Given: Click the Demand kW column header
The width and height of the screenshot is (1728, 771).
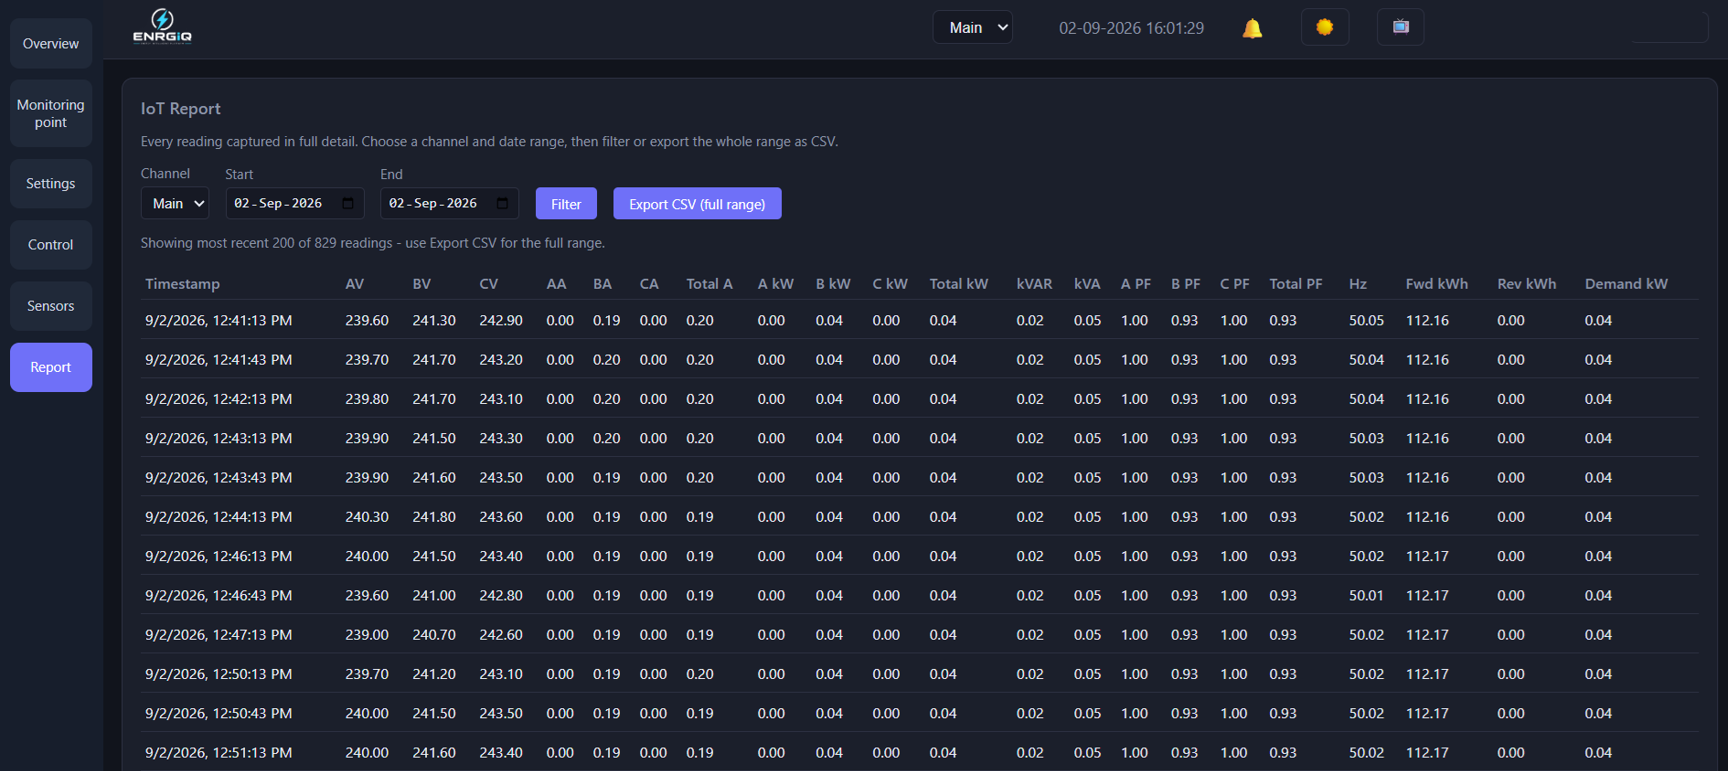Looking at the screenshot, I should 1626,284.
